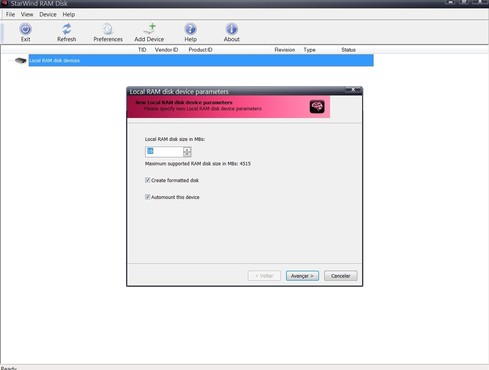This screenshot has width=489, height=370.
Task: Click the Revision column header
Action: [x=285, y=50]
